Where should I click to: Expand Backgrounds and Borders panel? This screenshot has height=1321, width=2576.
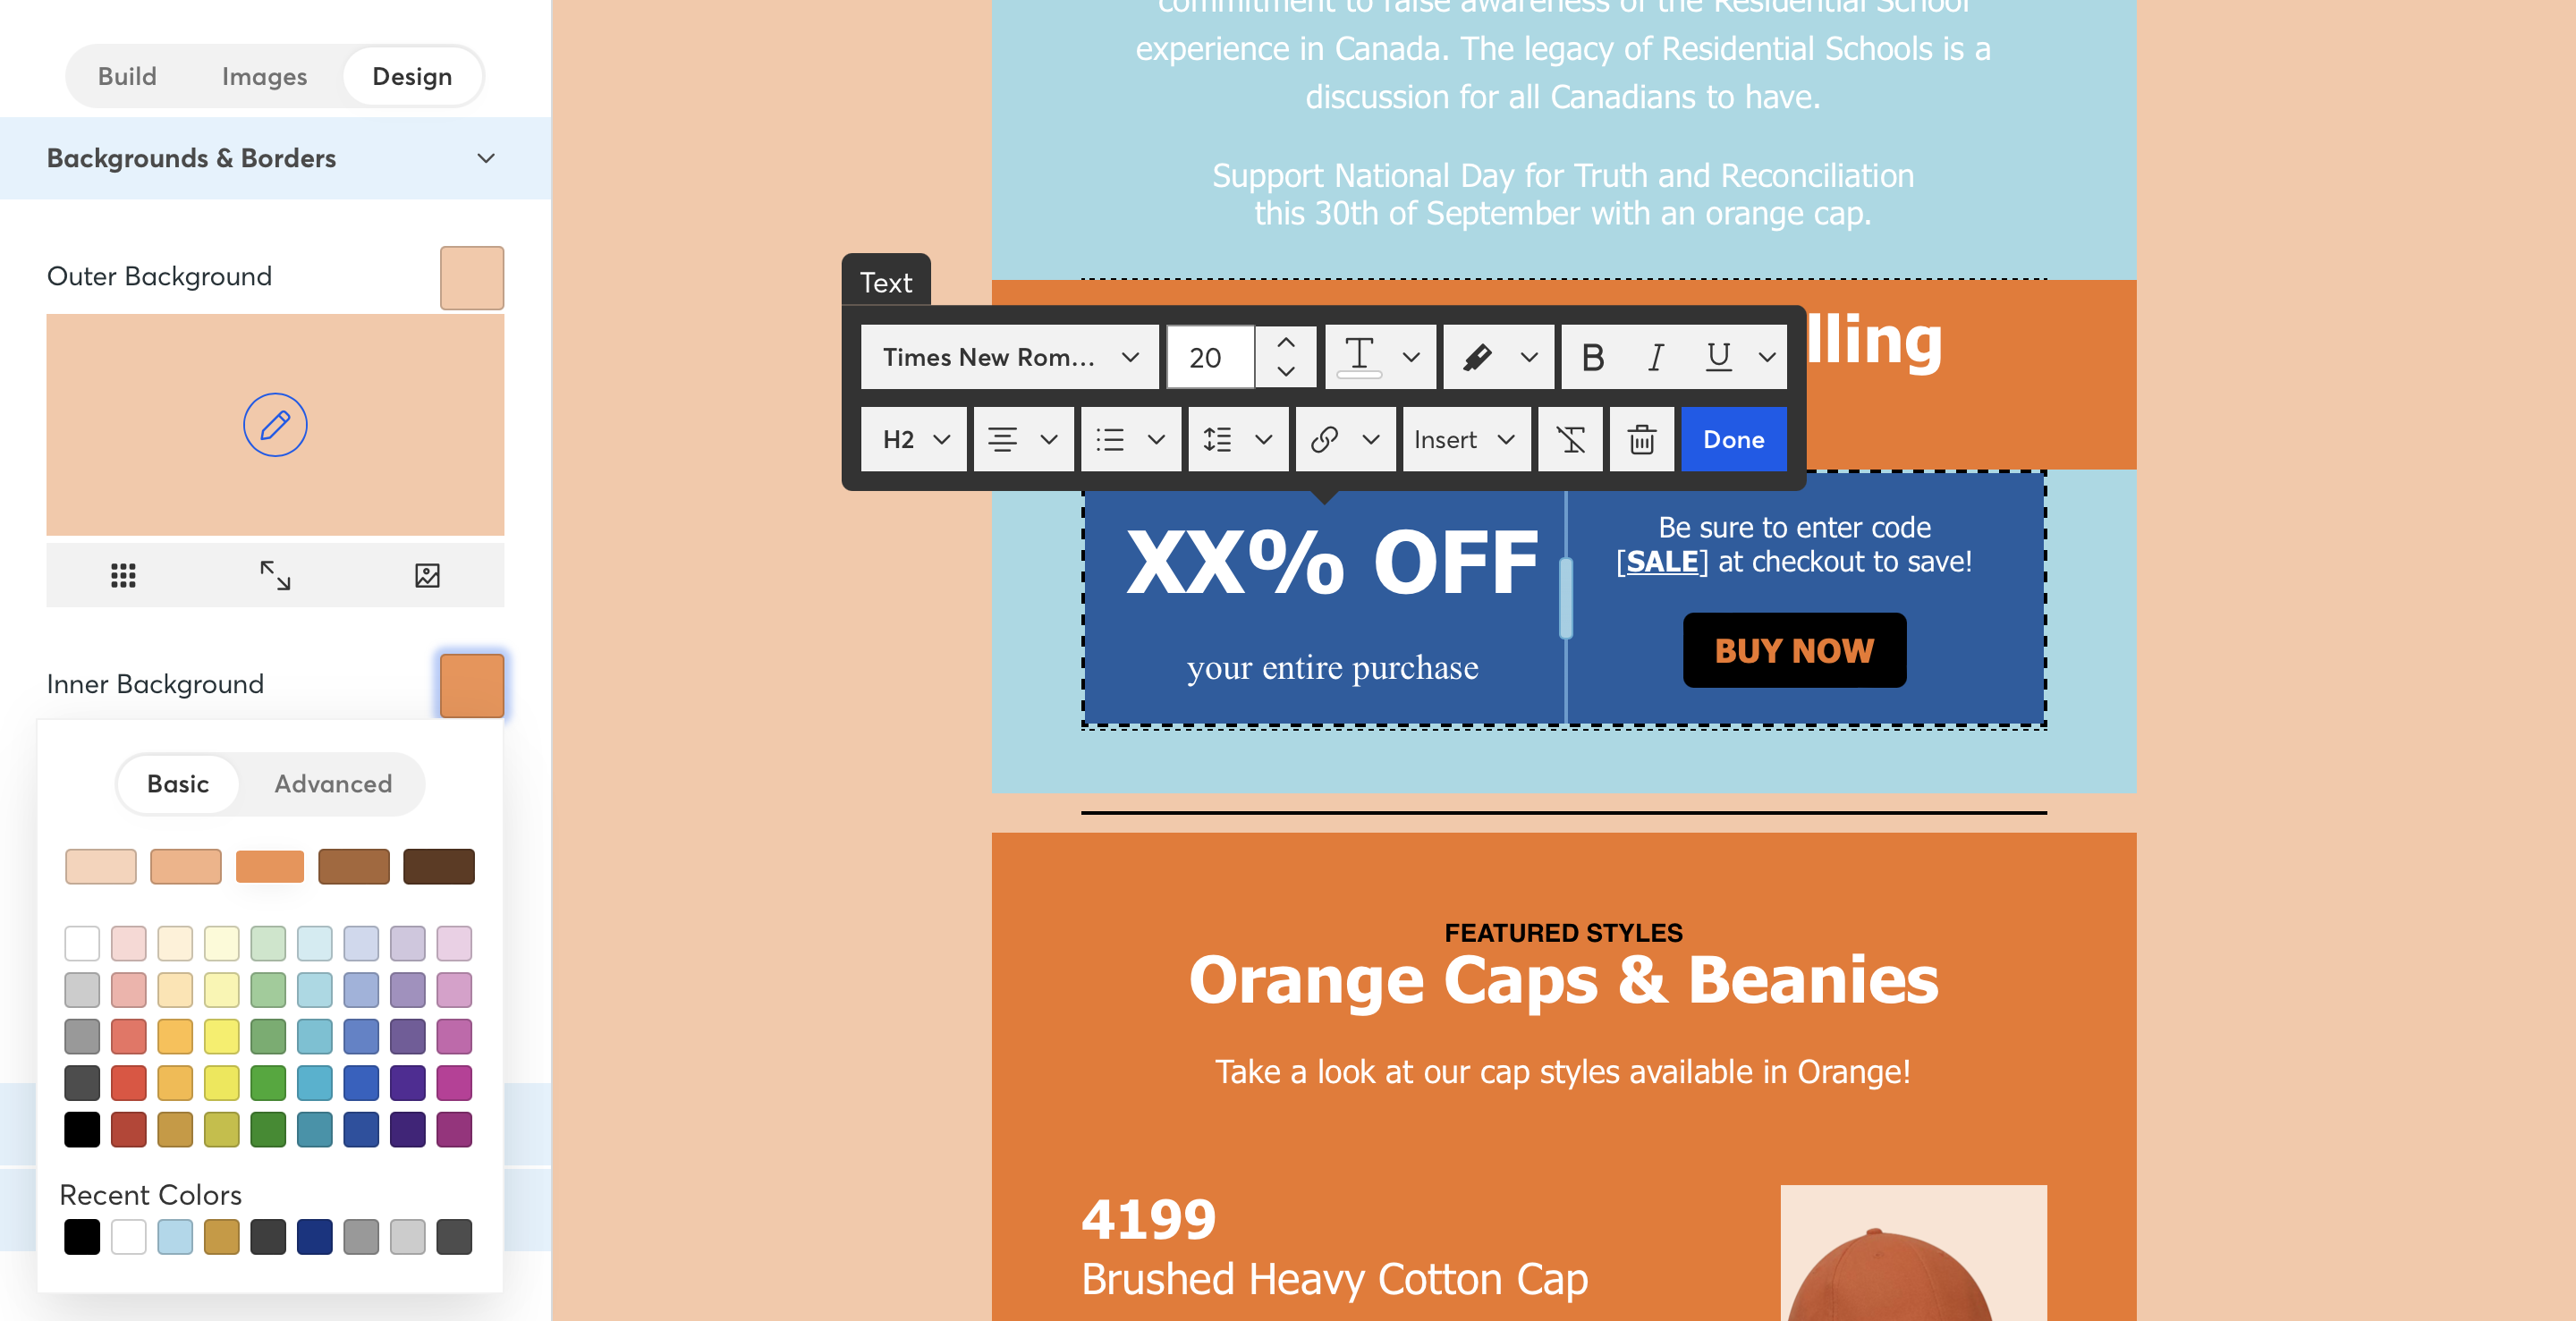point(485,157)
